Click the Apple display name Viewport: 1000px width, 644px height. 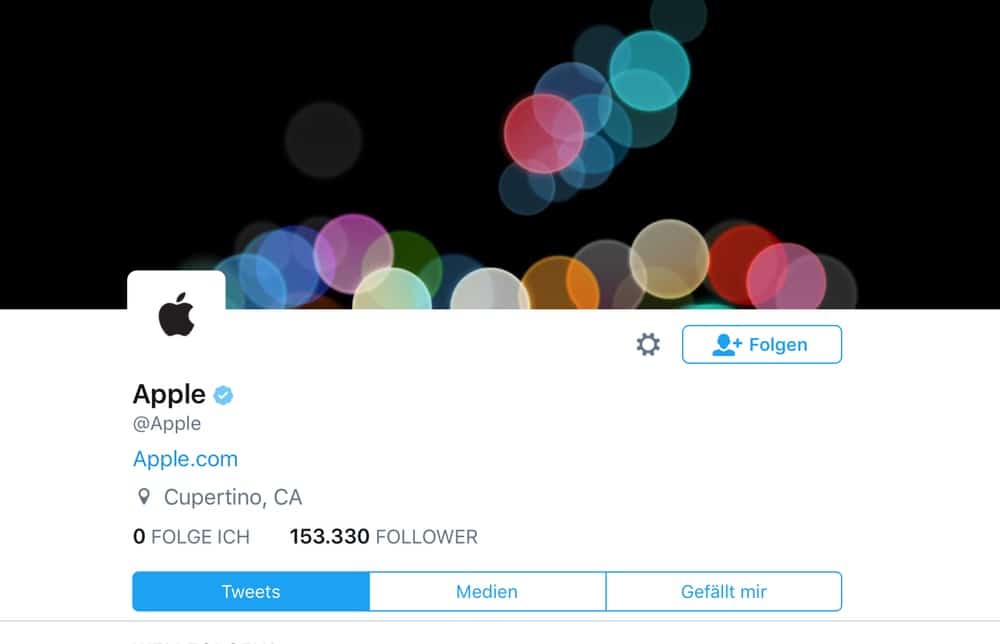(169, 395)
